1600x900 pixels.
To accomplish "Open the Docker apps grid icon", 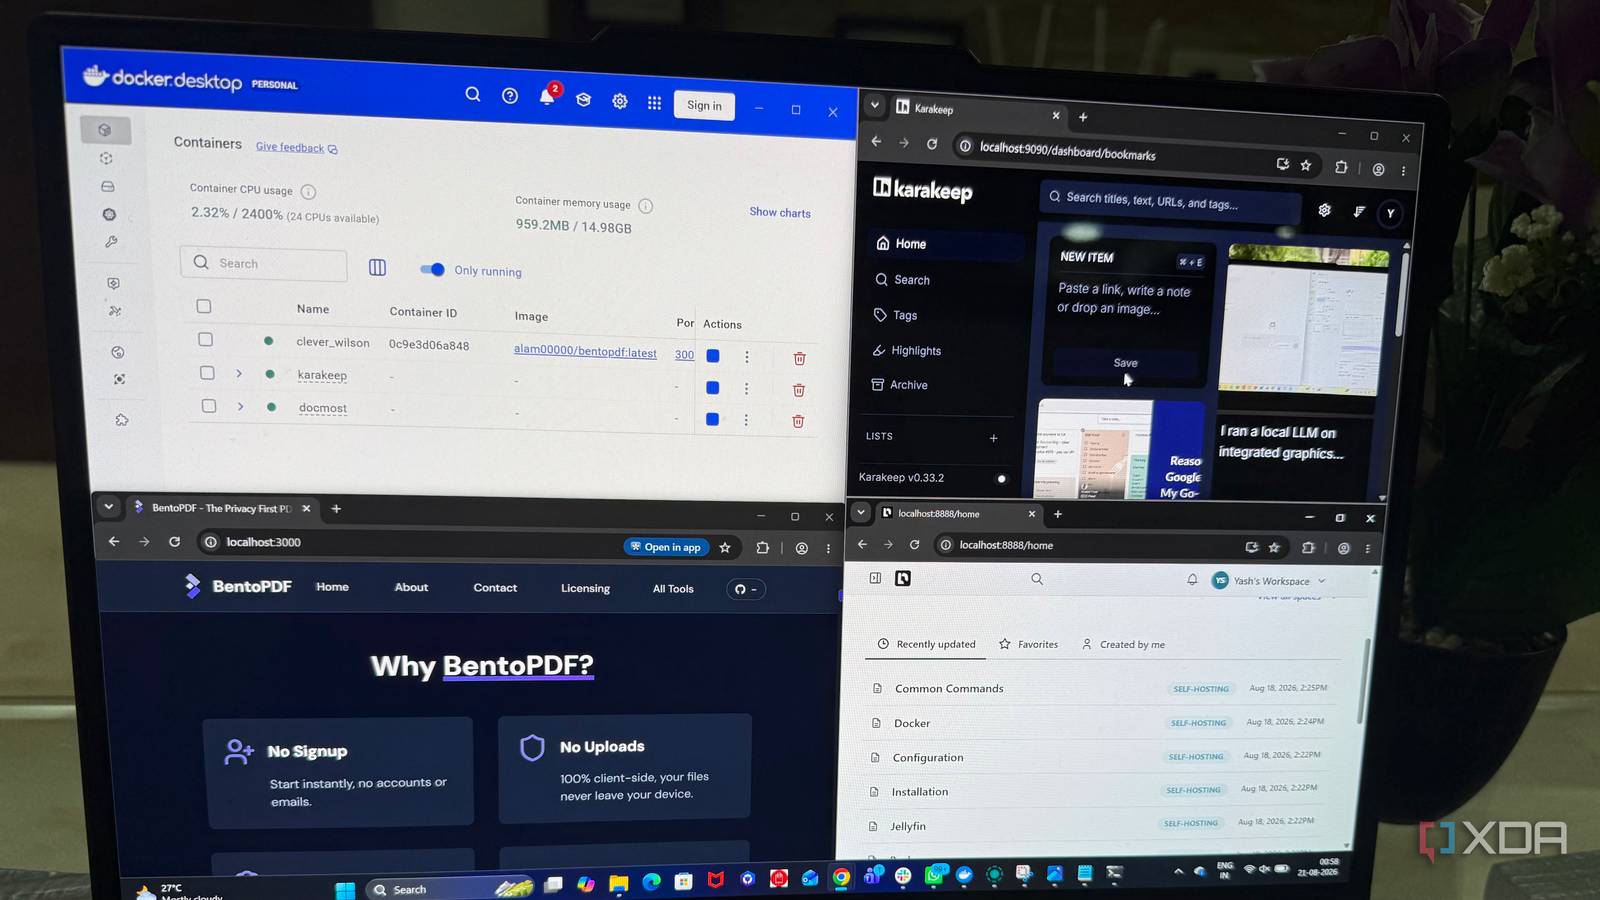I will click(654, 102).
